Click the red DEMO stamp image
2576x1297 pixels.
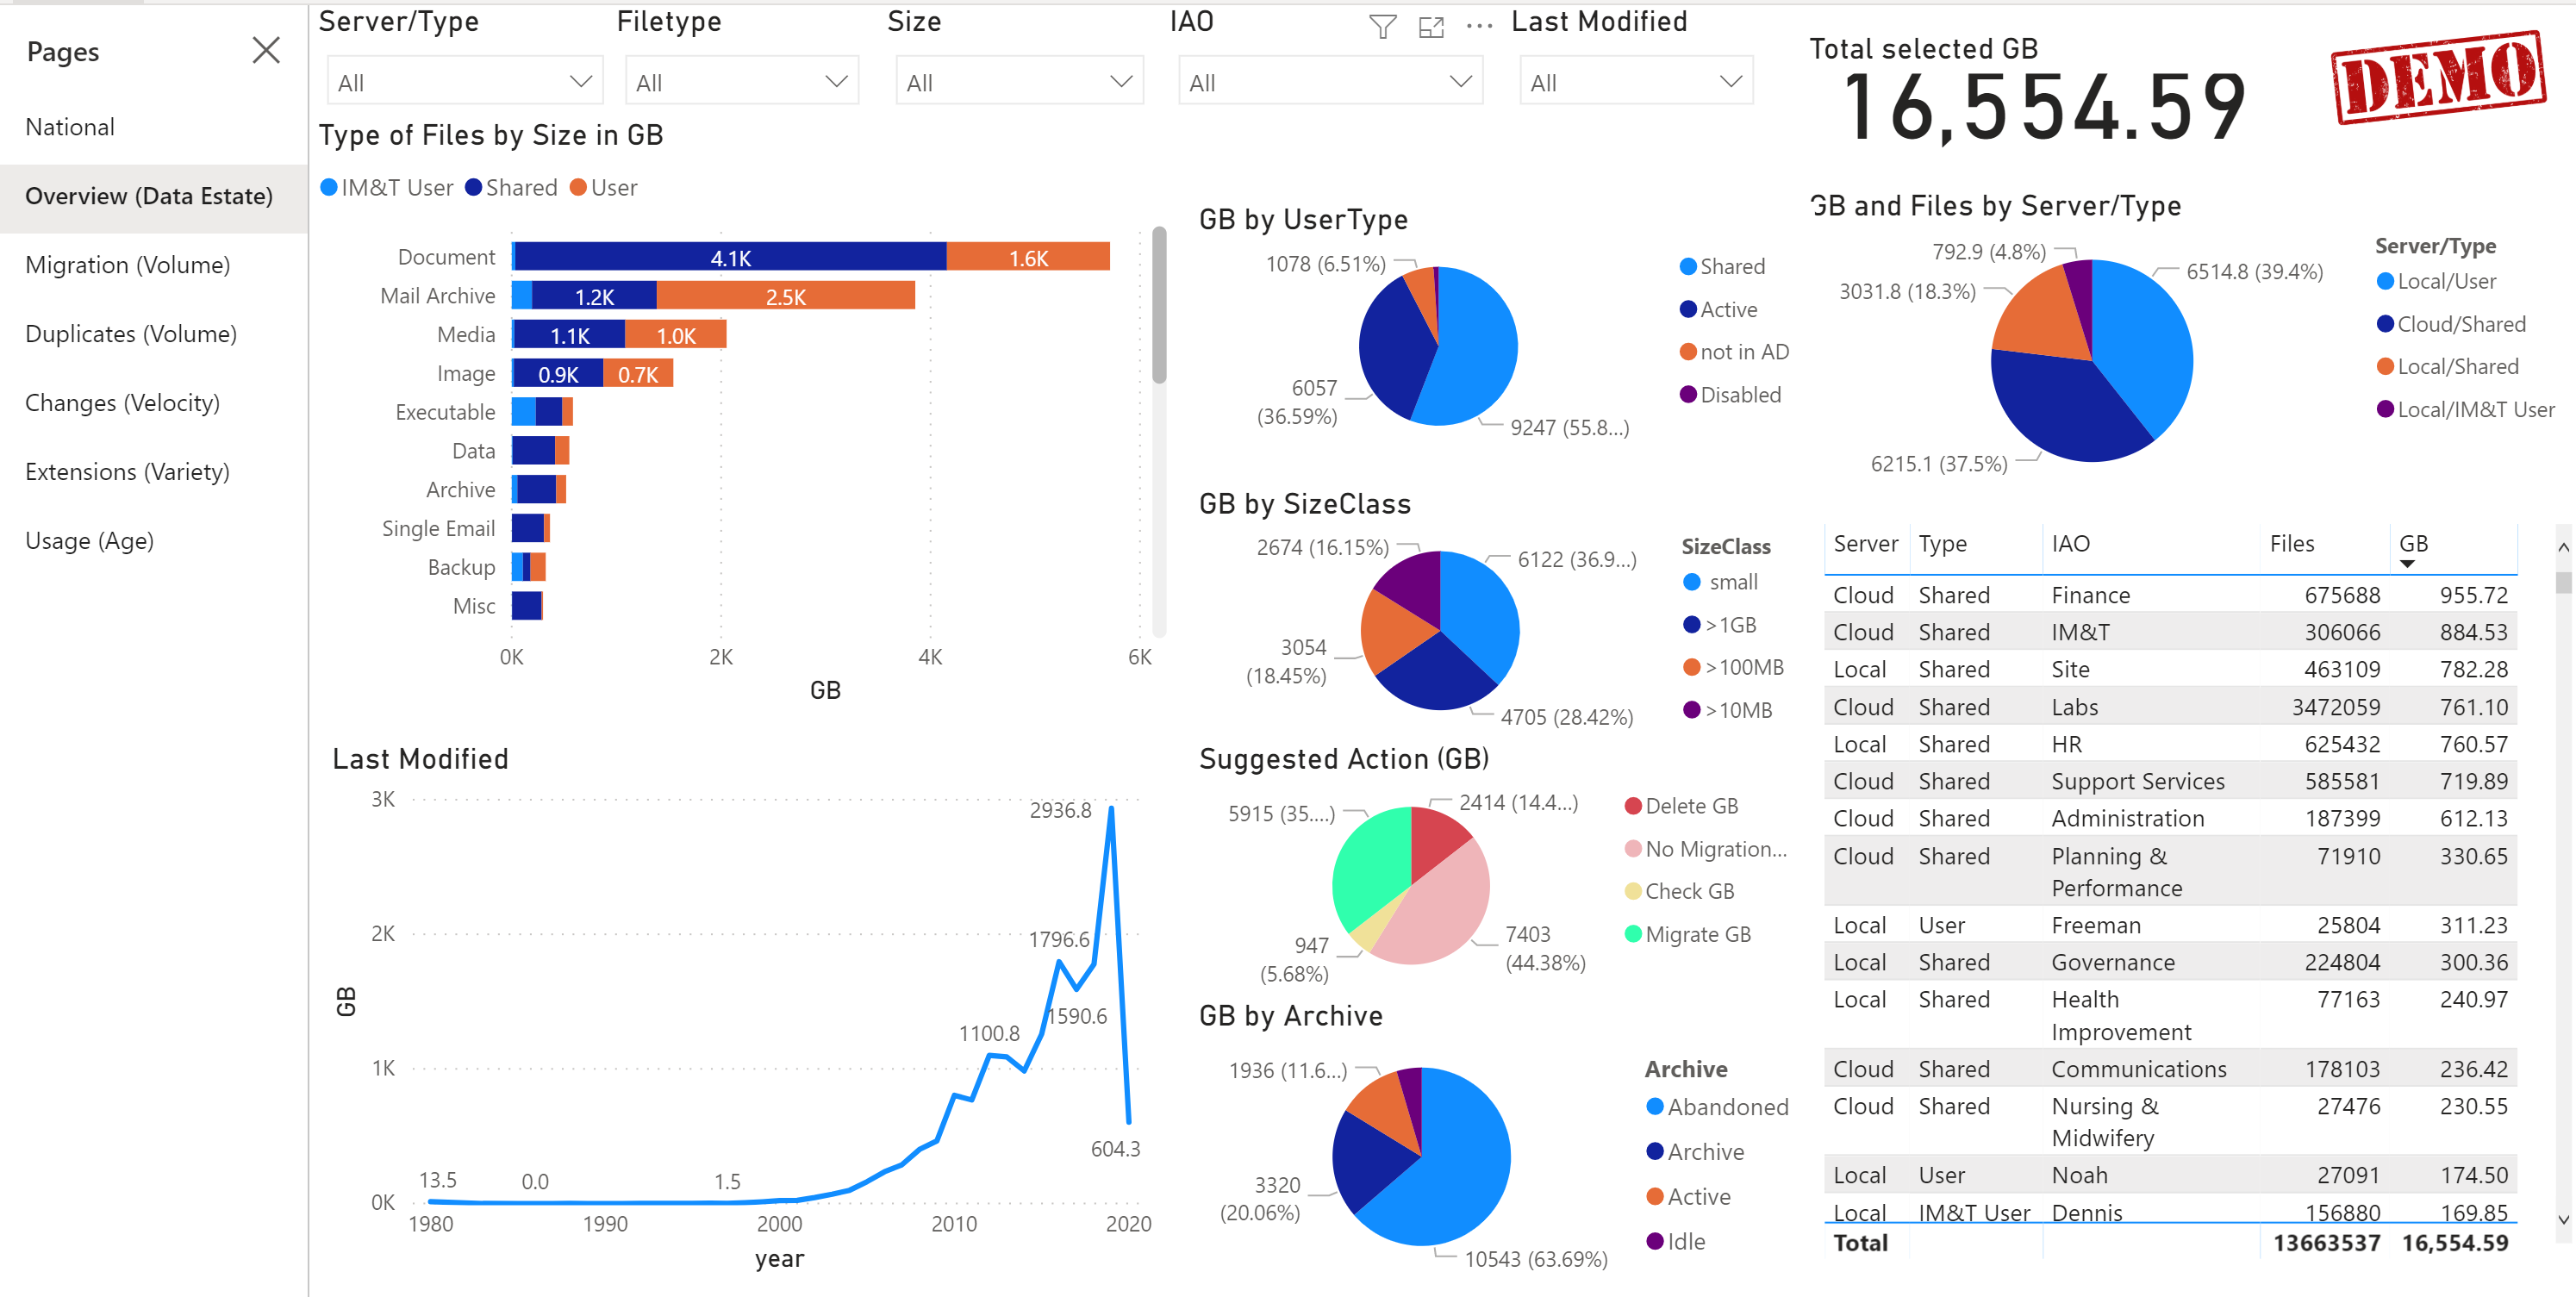point(2437,77)
